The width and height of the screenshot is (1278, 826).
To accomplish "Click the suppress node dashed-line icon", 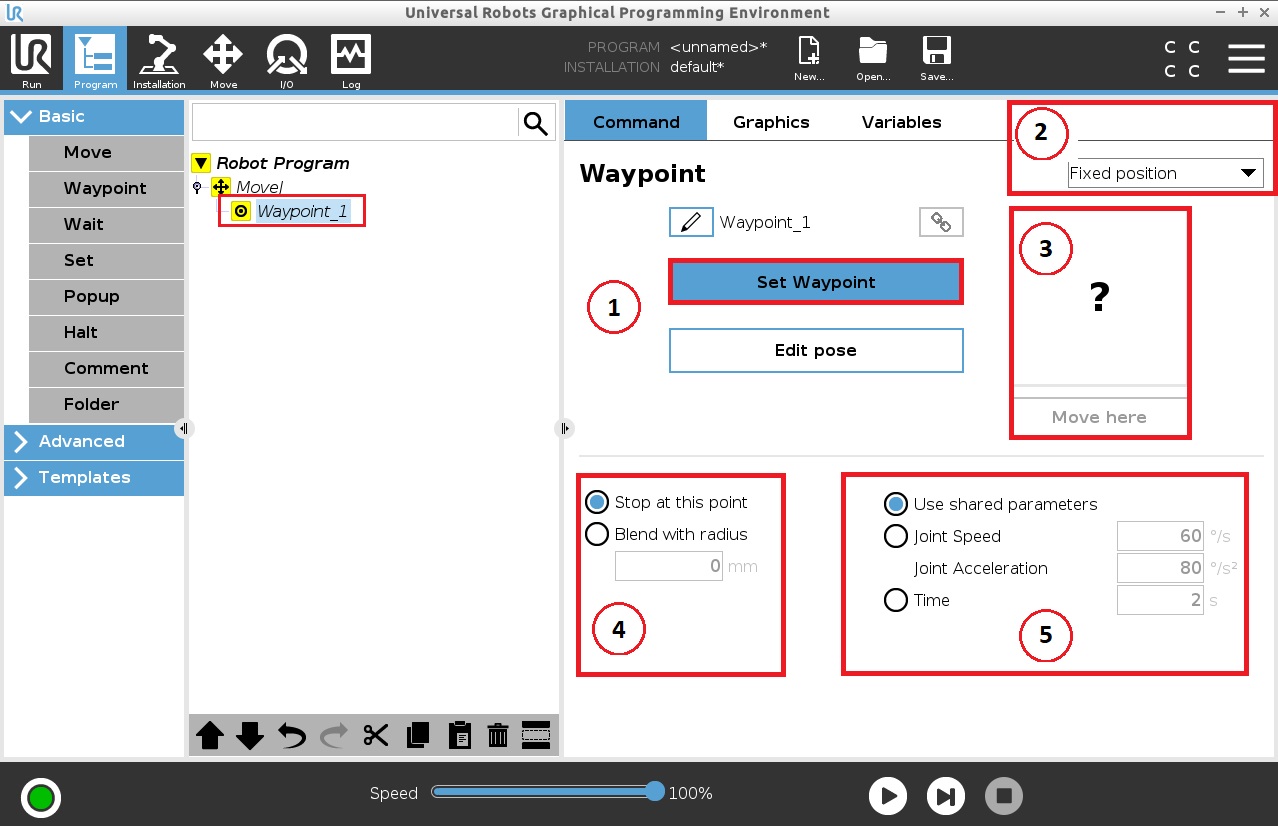I will click(536, 735).
